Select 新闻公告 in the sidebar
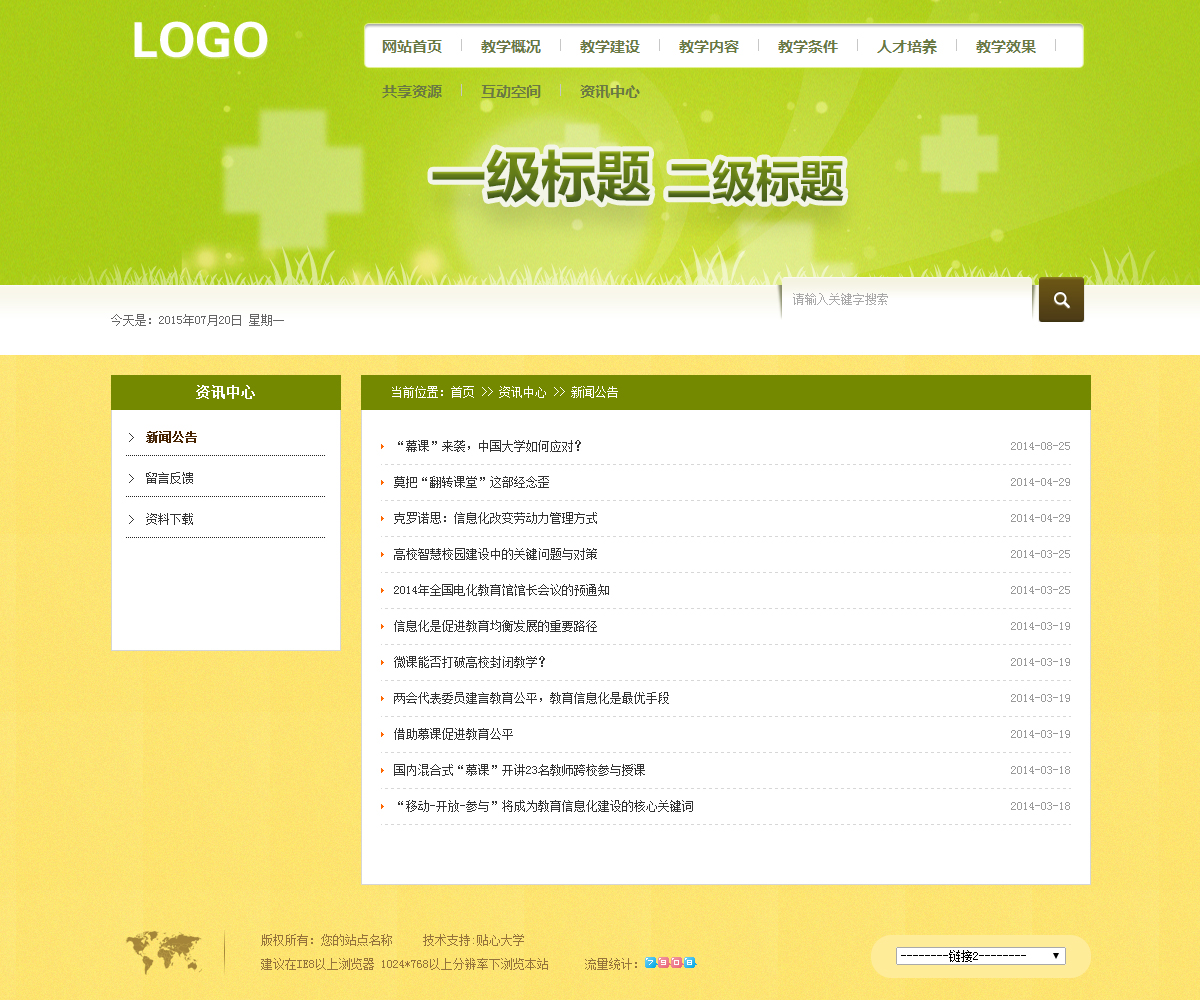This screenshot has height=1000, width=1200. tap(172, 438)
